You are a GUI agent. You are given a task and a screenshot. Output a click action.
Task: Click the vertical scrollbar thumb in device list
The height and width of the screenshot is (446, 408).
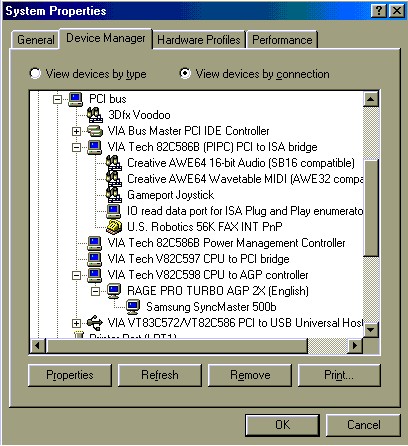[x=371, y=208]
